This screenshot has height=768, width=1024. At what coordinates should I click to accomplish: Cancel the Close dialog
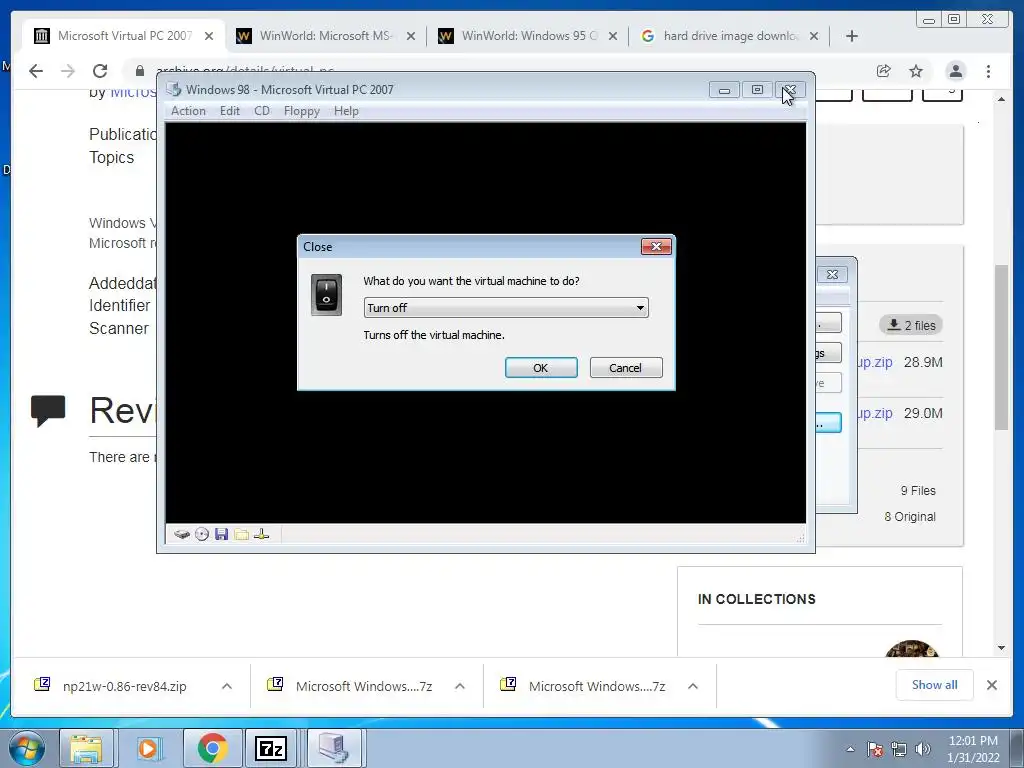click(626, 368)
